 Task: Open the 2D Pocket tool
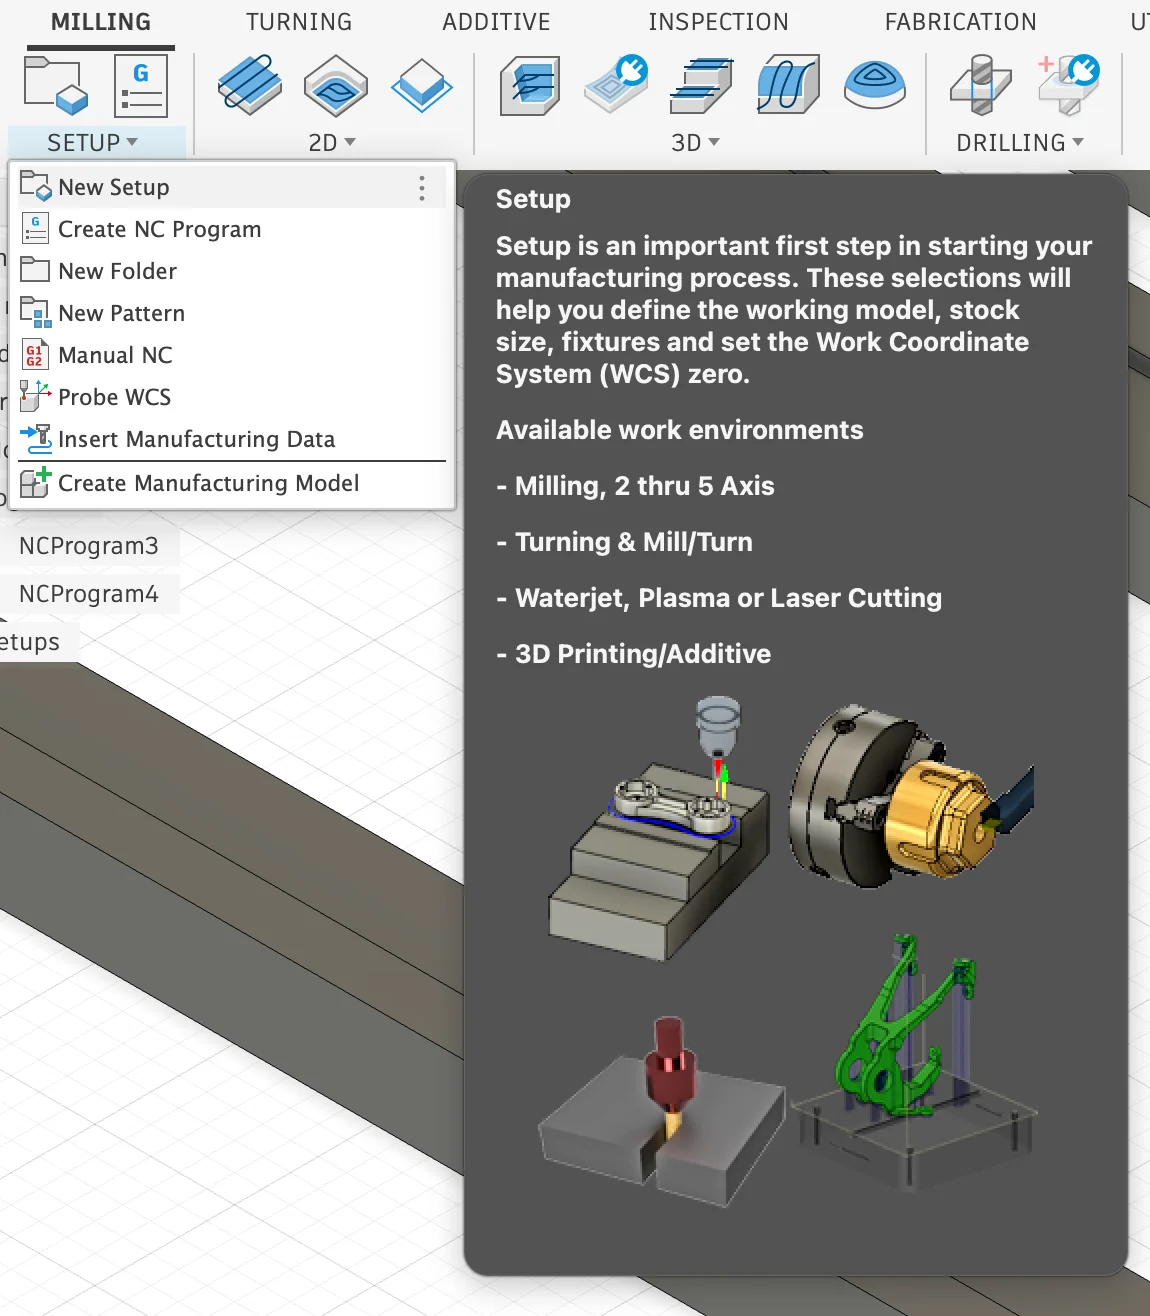(x=336, y=85)
